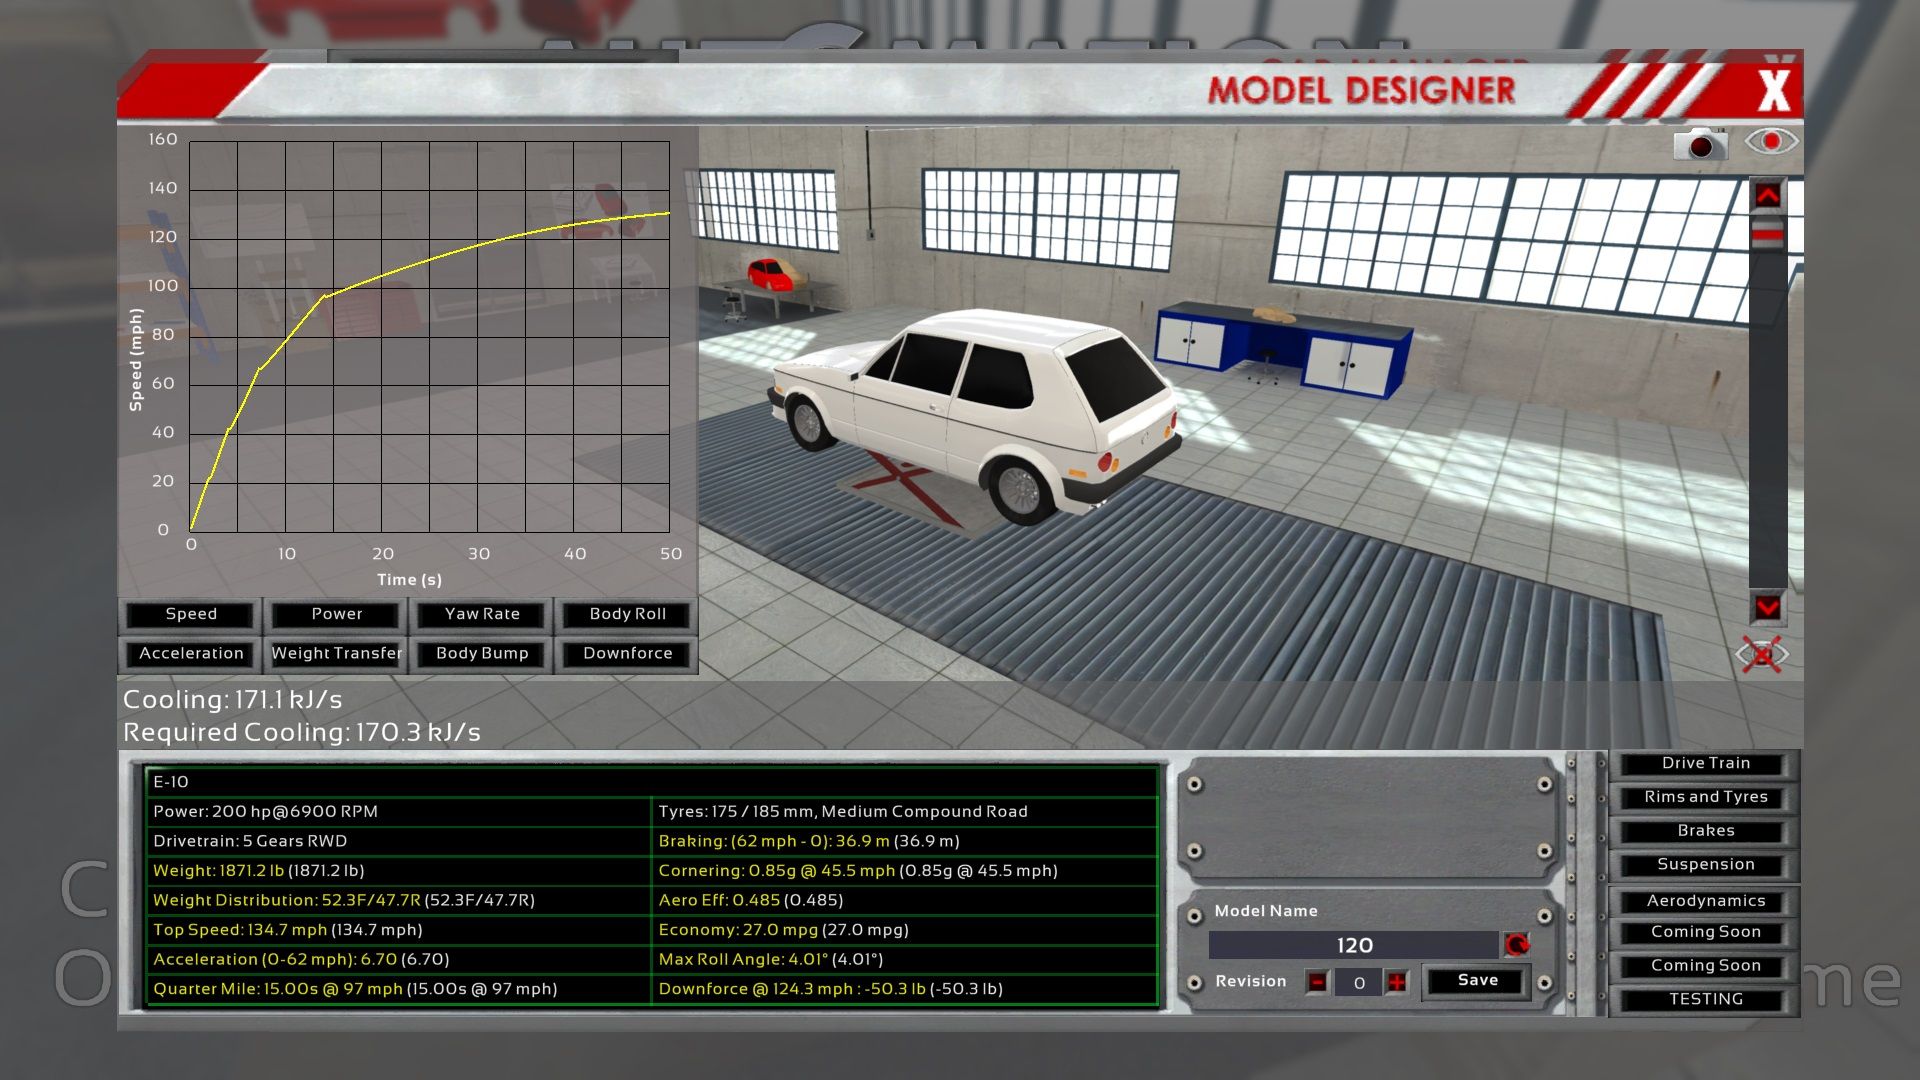Click the red refresh icon beside model name
1920x1080 pixels.
click(1517, 945)
